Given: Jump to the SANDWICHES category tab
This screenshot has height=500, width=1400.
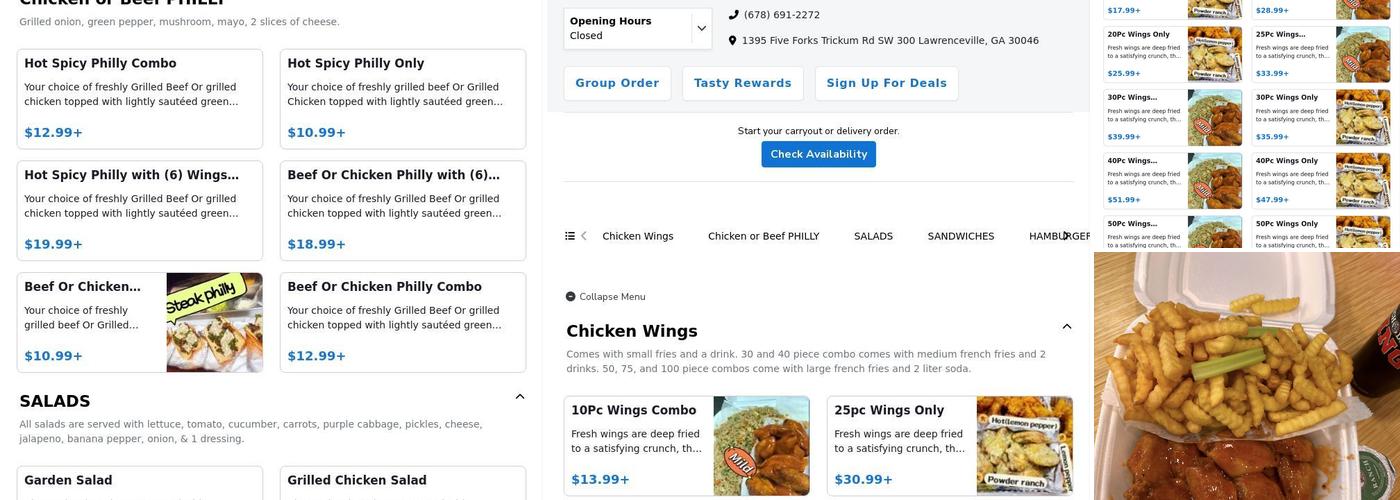Looking at the screenshot, I should (960, 237).
